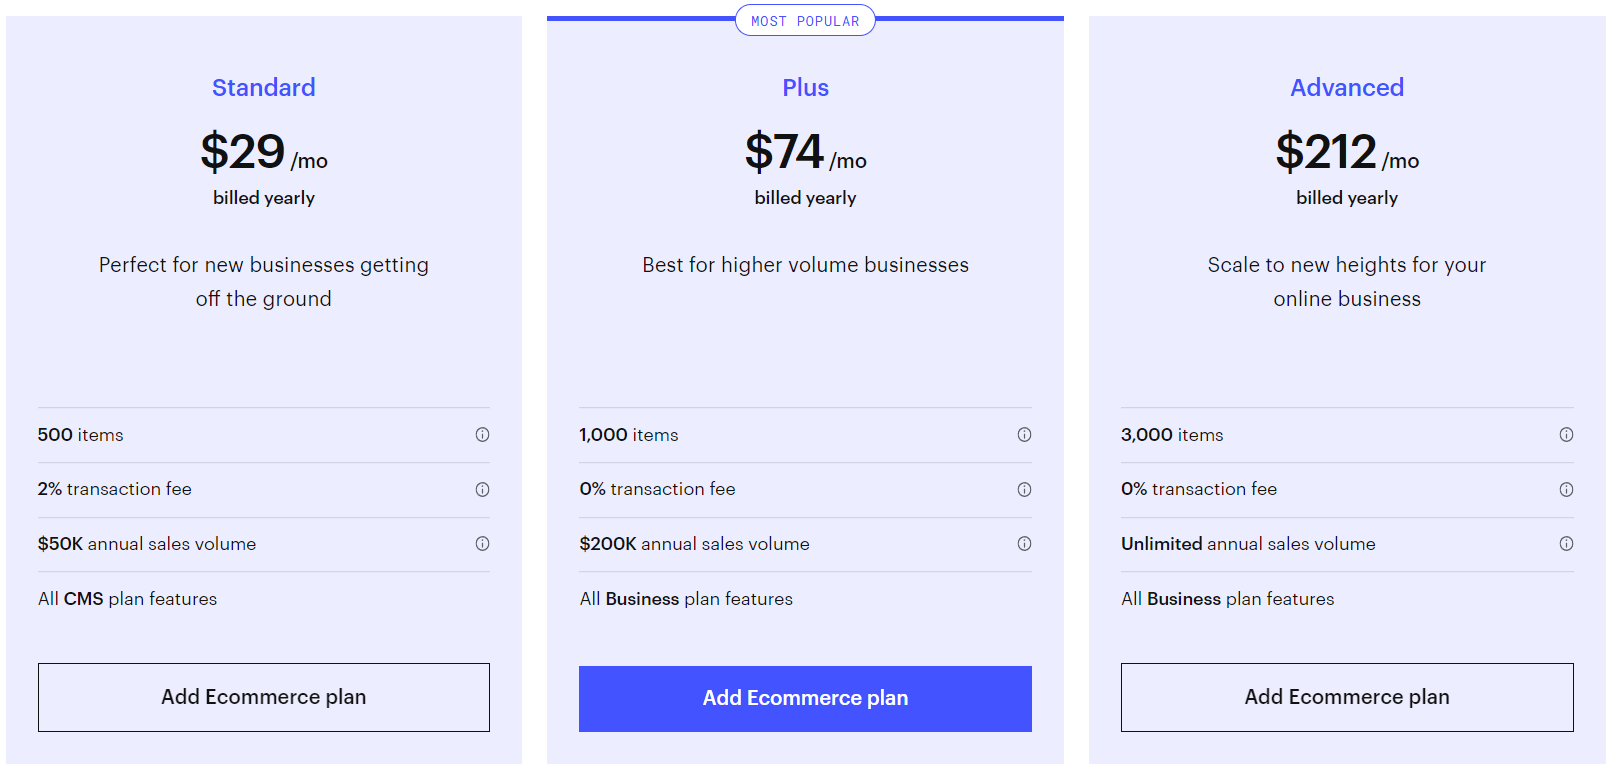Select the Advanced plan heading
Image resolution: width=1611 pixels, height=769 pixels.
click(1347, 88)
